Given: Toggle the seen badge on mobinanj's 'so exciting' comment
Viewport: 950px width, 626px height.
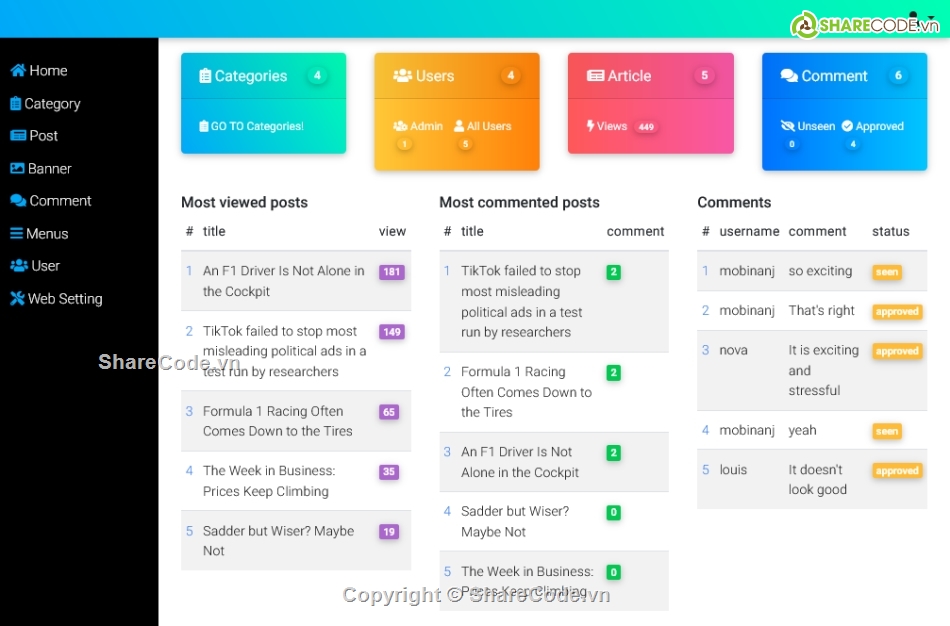Looking at the screenshot, I should (x=887, y=271).
